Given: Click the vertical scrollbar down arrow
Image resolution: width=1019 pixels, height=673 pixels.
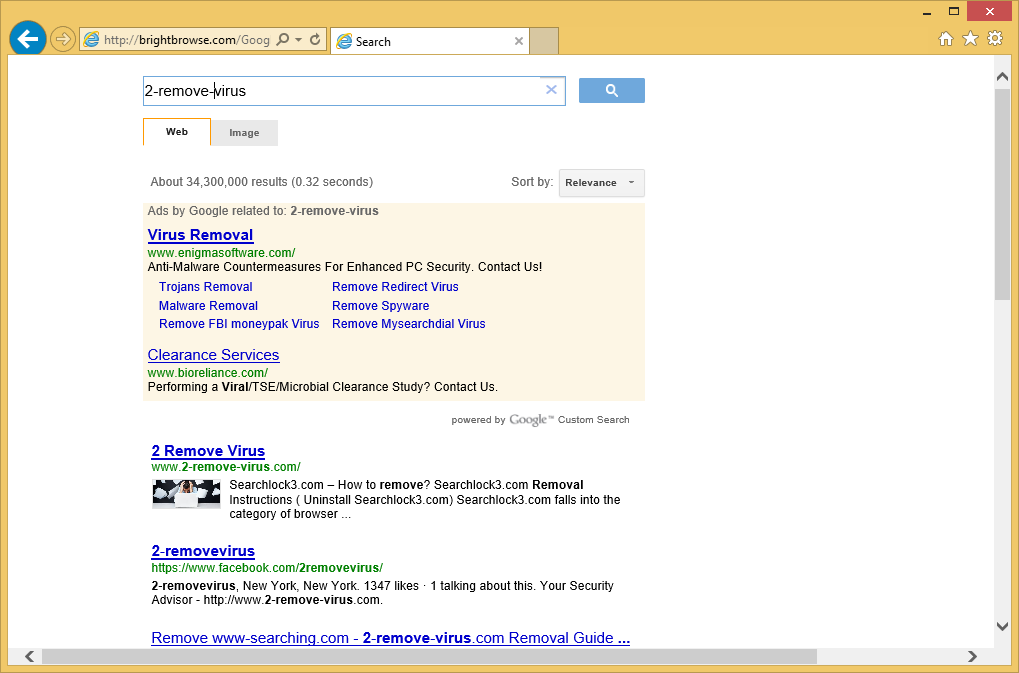Looking at the screenshot, I should click(1002, 626).
